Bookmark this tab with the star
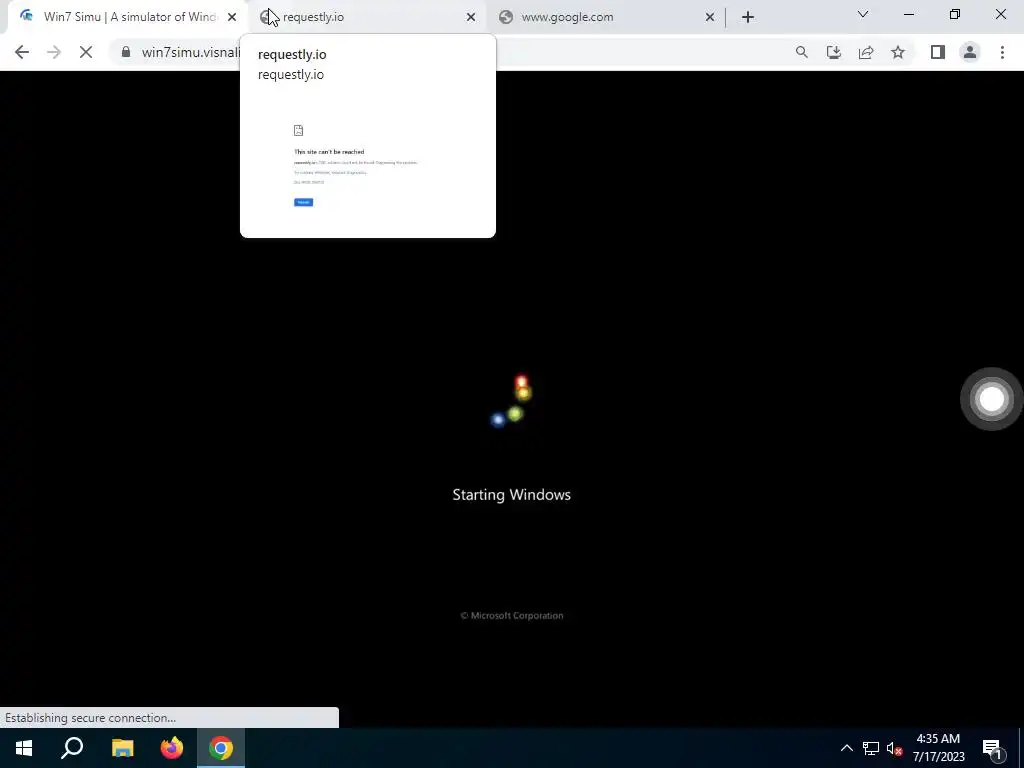The image size is (1024, 768). 898,52
